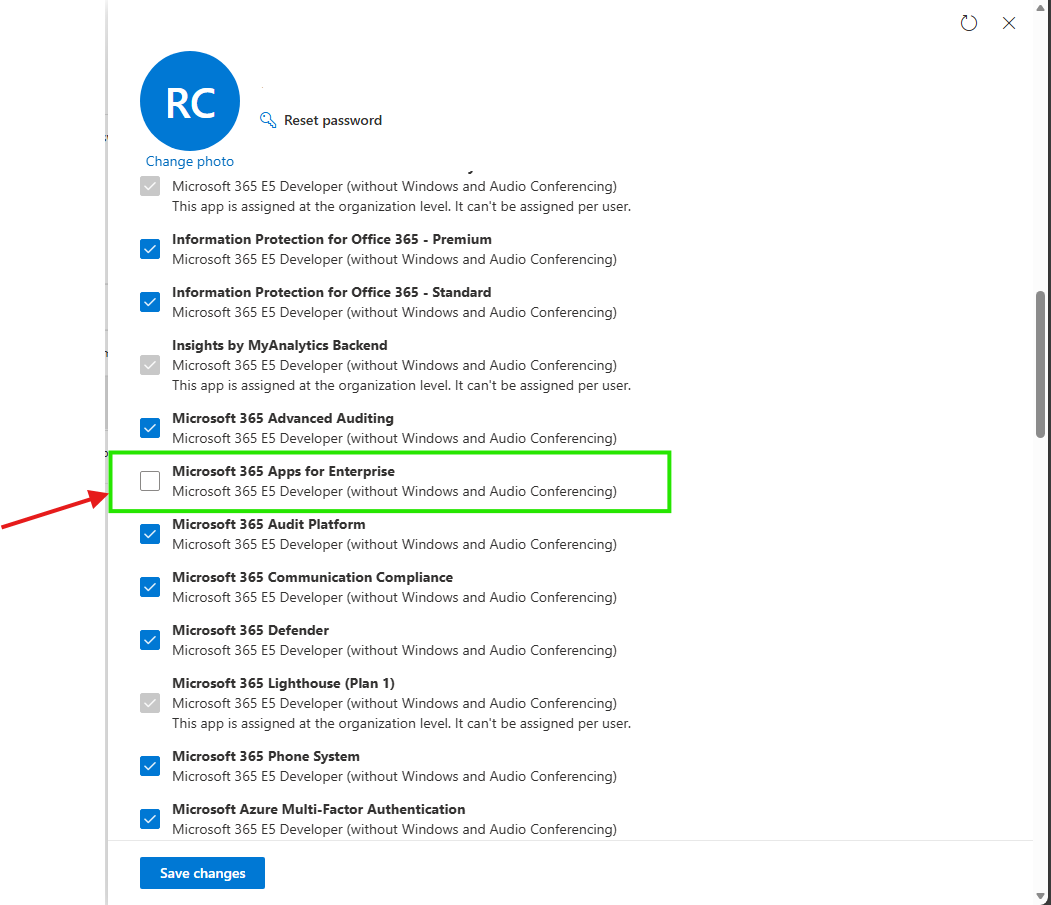Uncheck Information Protection for Office 365 - Premium

(x=150, y=249)
